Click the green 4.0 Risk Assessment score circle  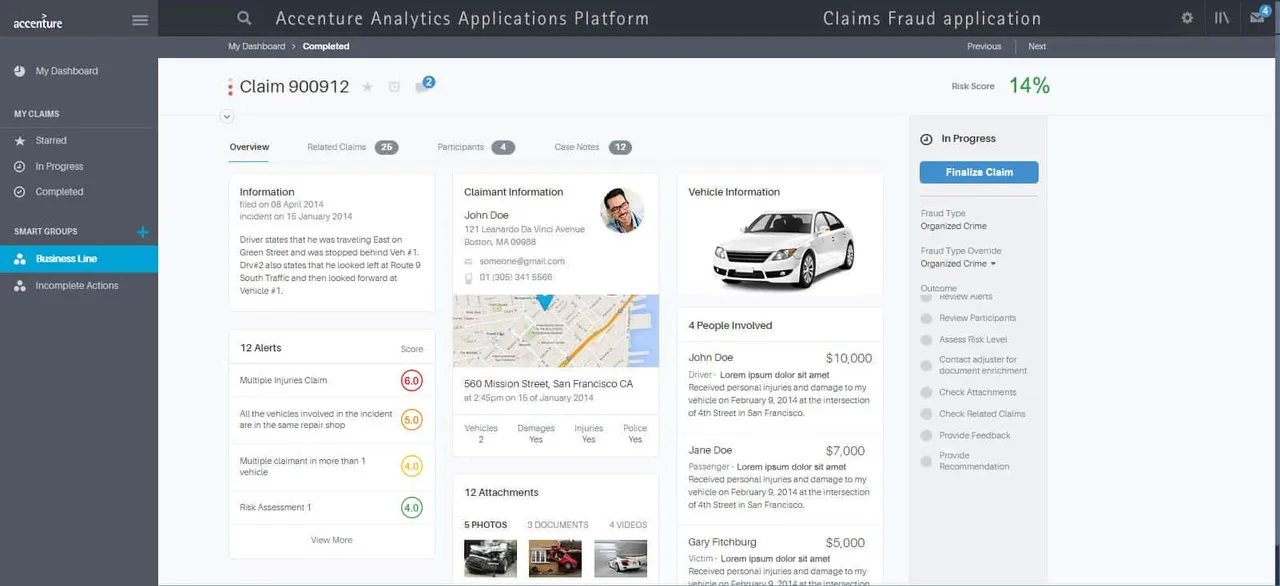coord(411,508)
